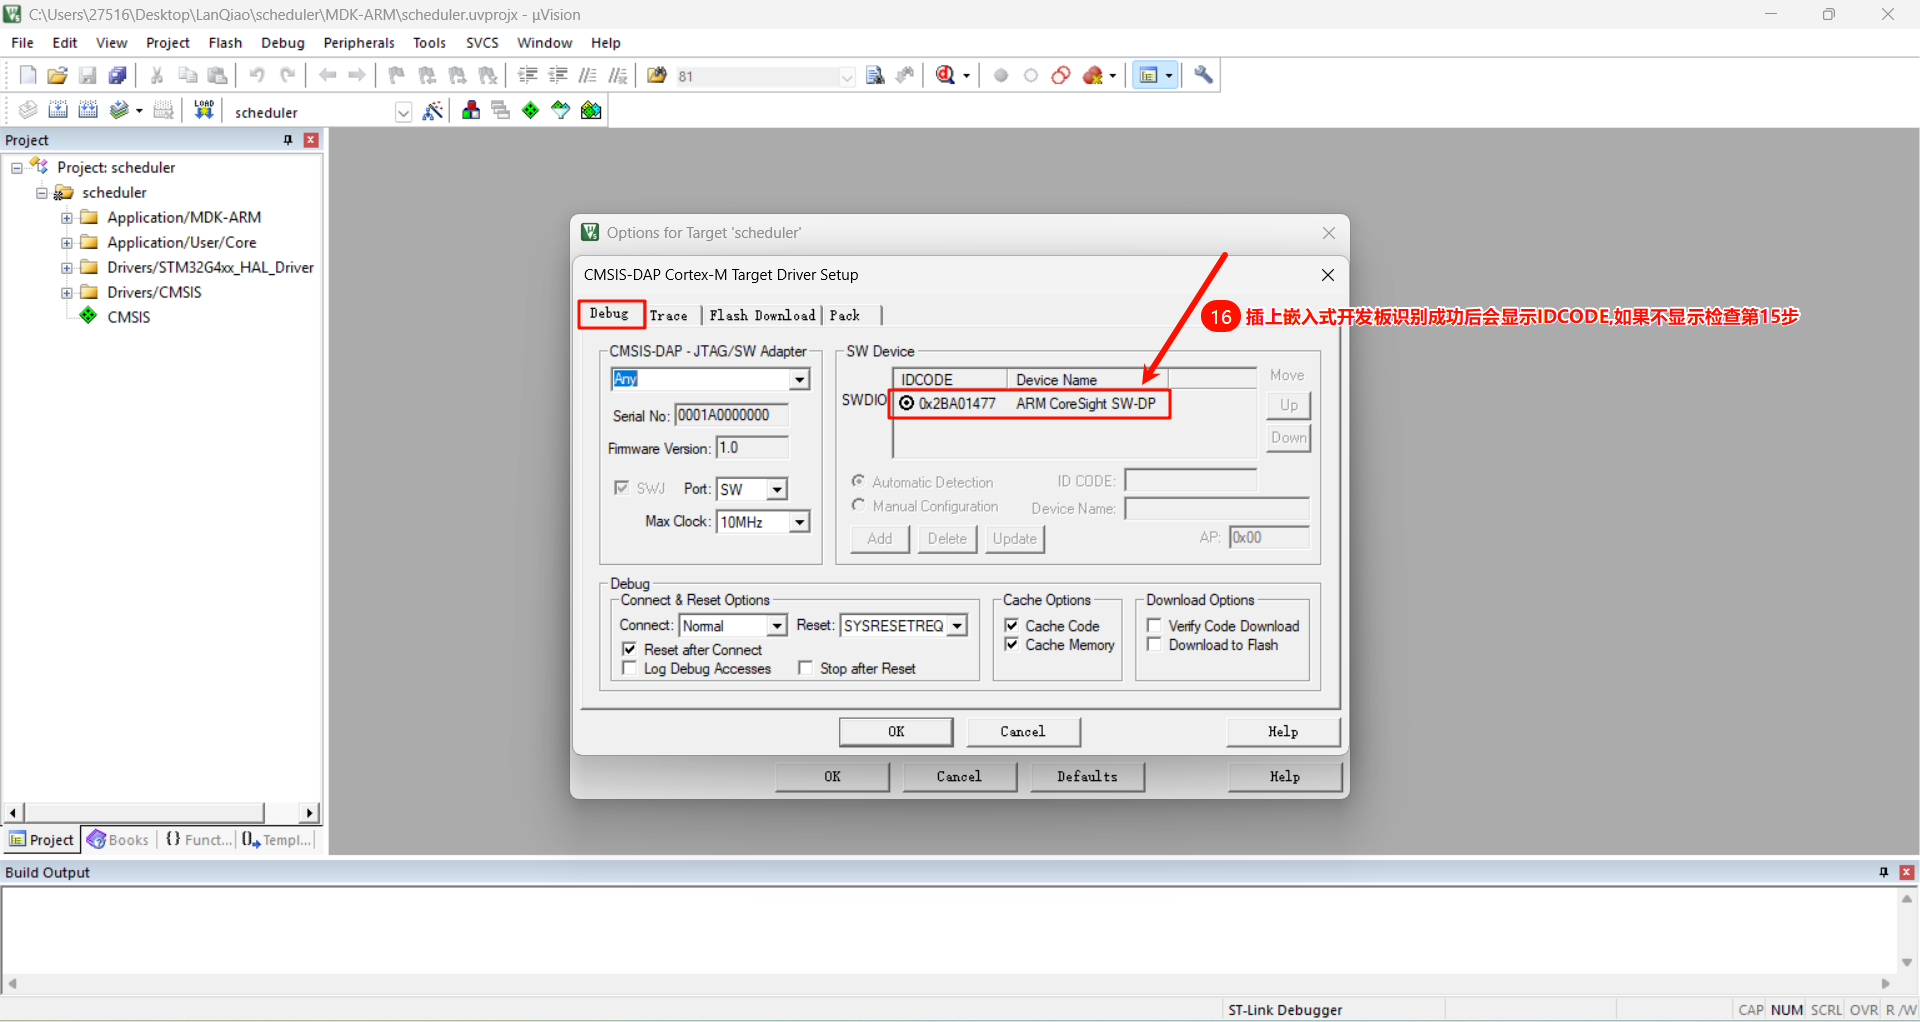Click the Project panel horizontal scrollbar
This screenshot has height=1022, width=1920.
144,813
